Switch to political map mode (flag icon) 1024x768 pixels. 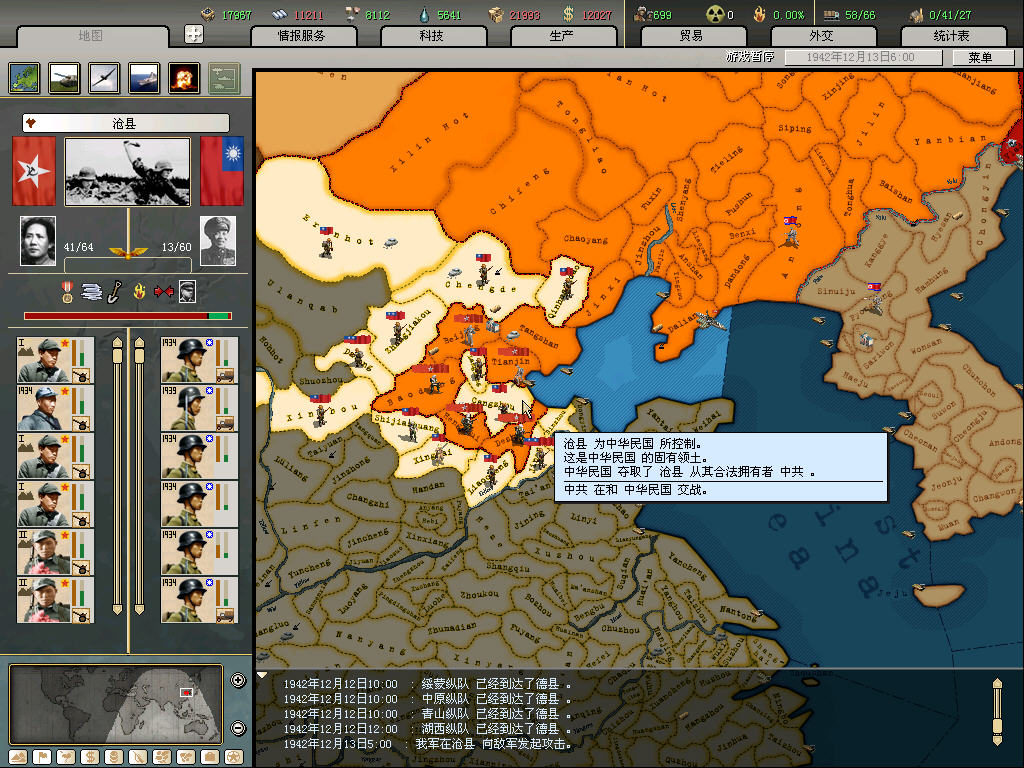[42, 756]
